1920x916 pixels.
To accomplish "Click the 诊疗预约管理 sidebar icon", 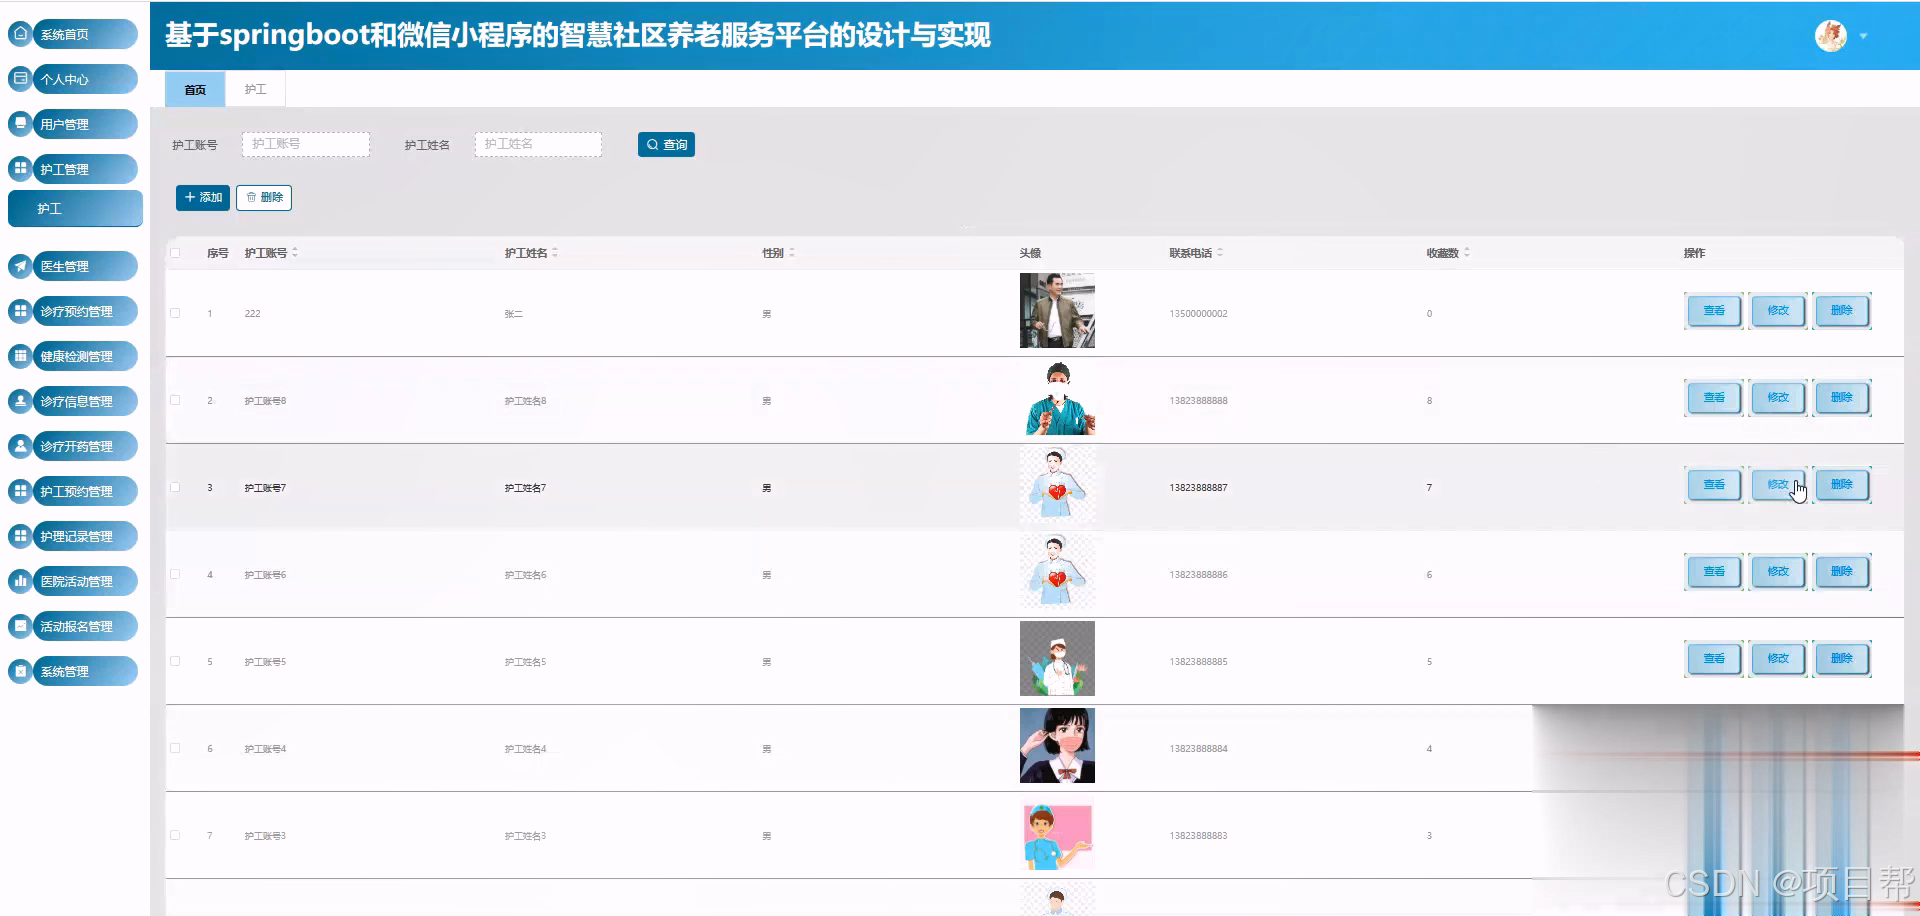I will point(20,310).
